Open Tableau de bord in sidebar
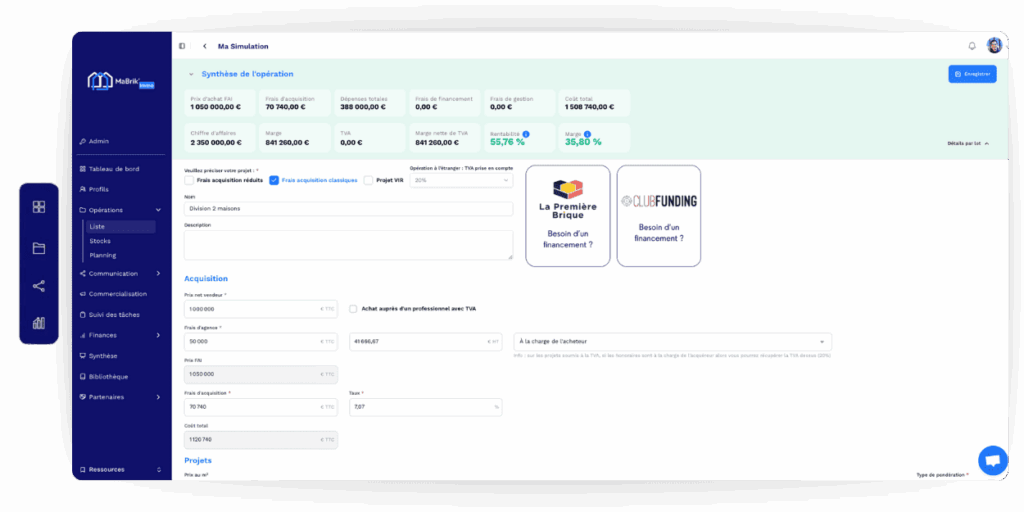The width and height of the screenshot is (1024, 512). [113, 169]
